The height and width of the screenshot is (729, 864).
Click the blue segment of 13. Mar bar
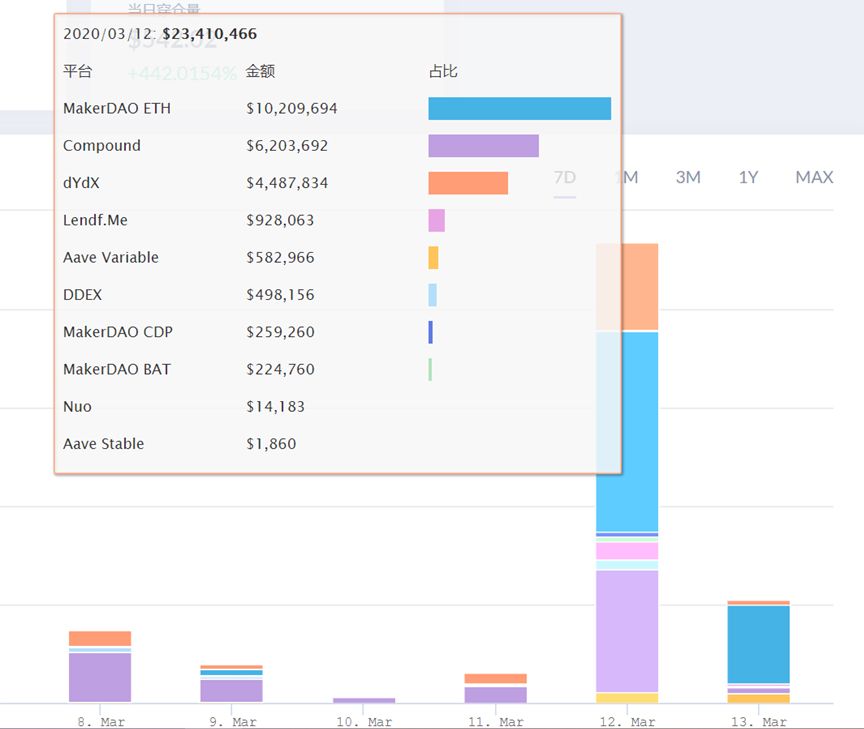(758, 644)
